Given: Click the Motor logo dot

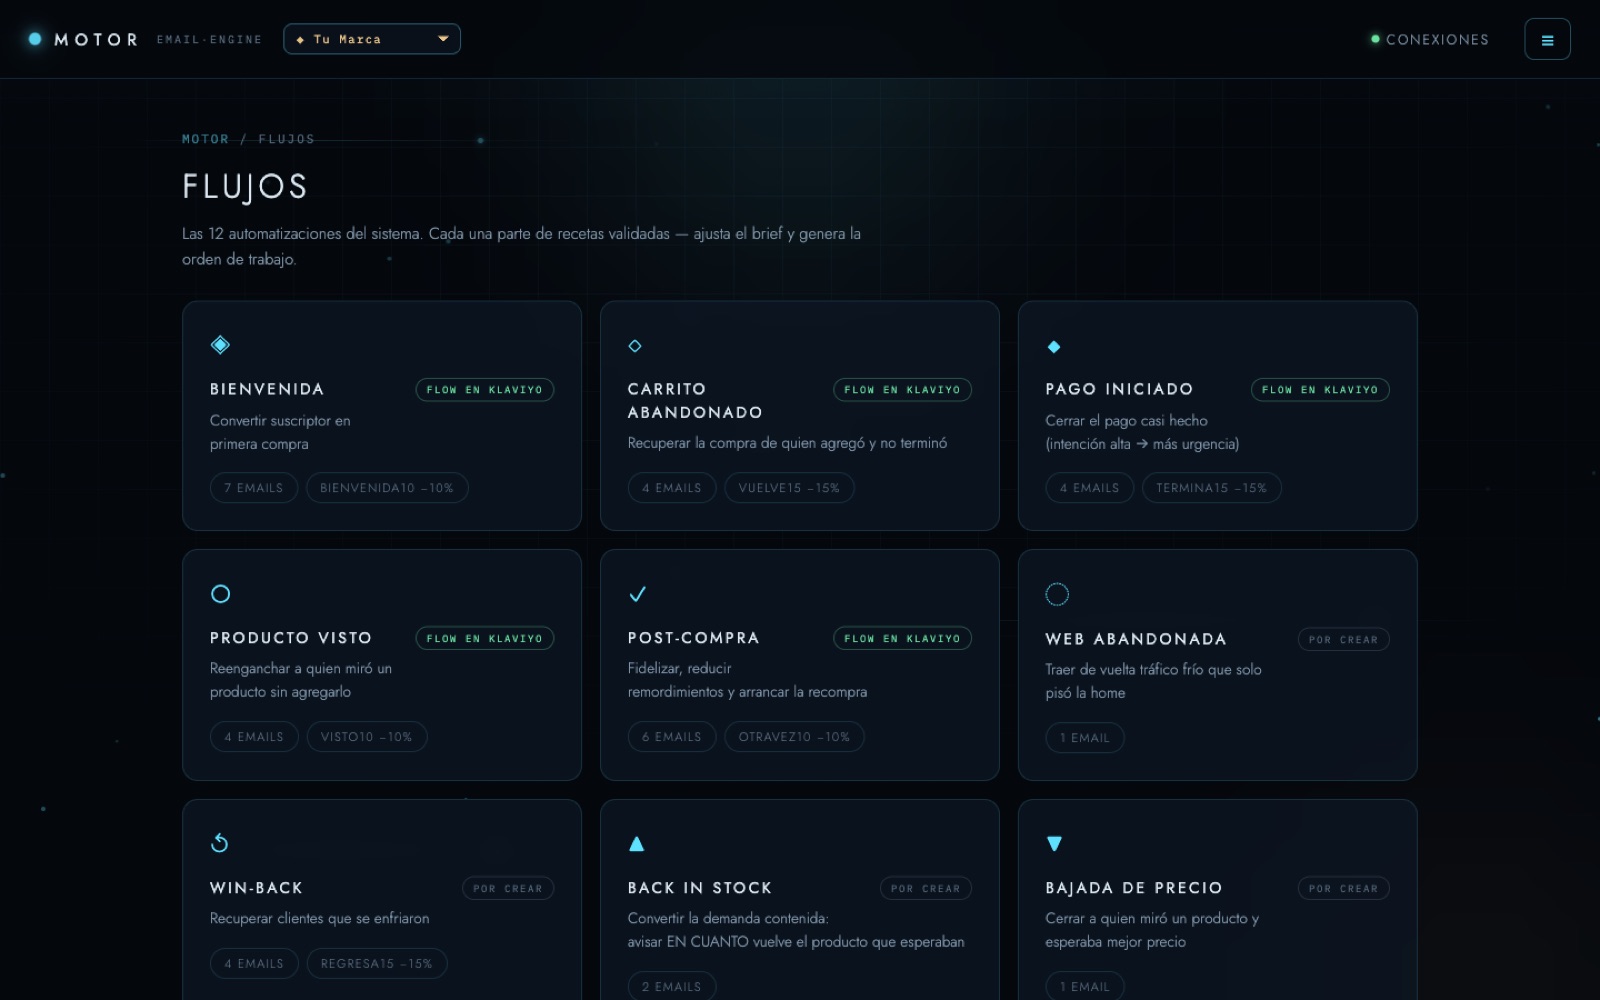Looking at the screenshot, I should pos(35,39).
